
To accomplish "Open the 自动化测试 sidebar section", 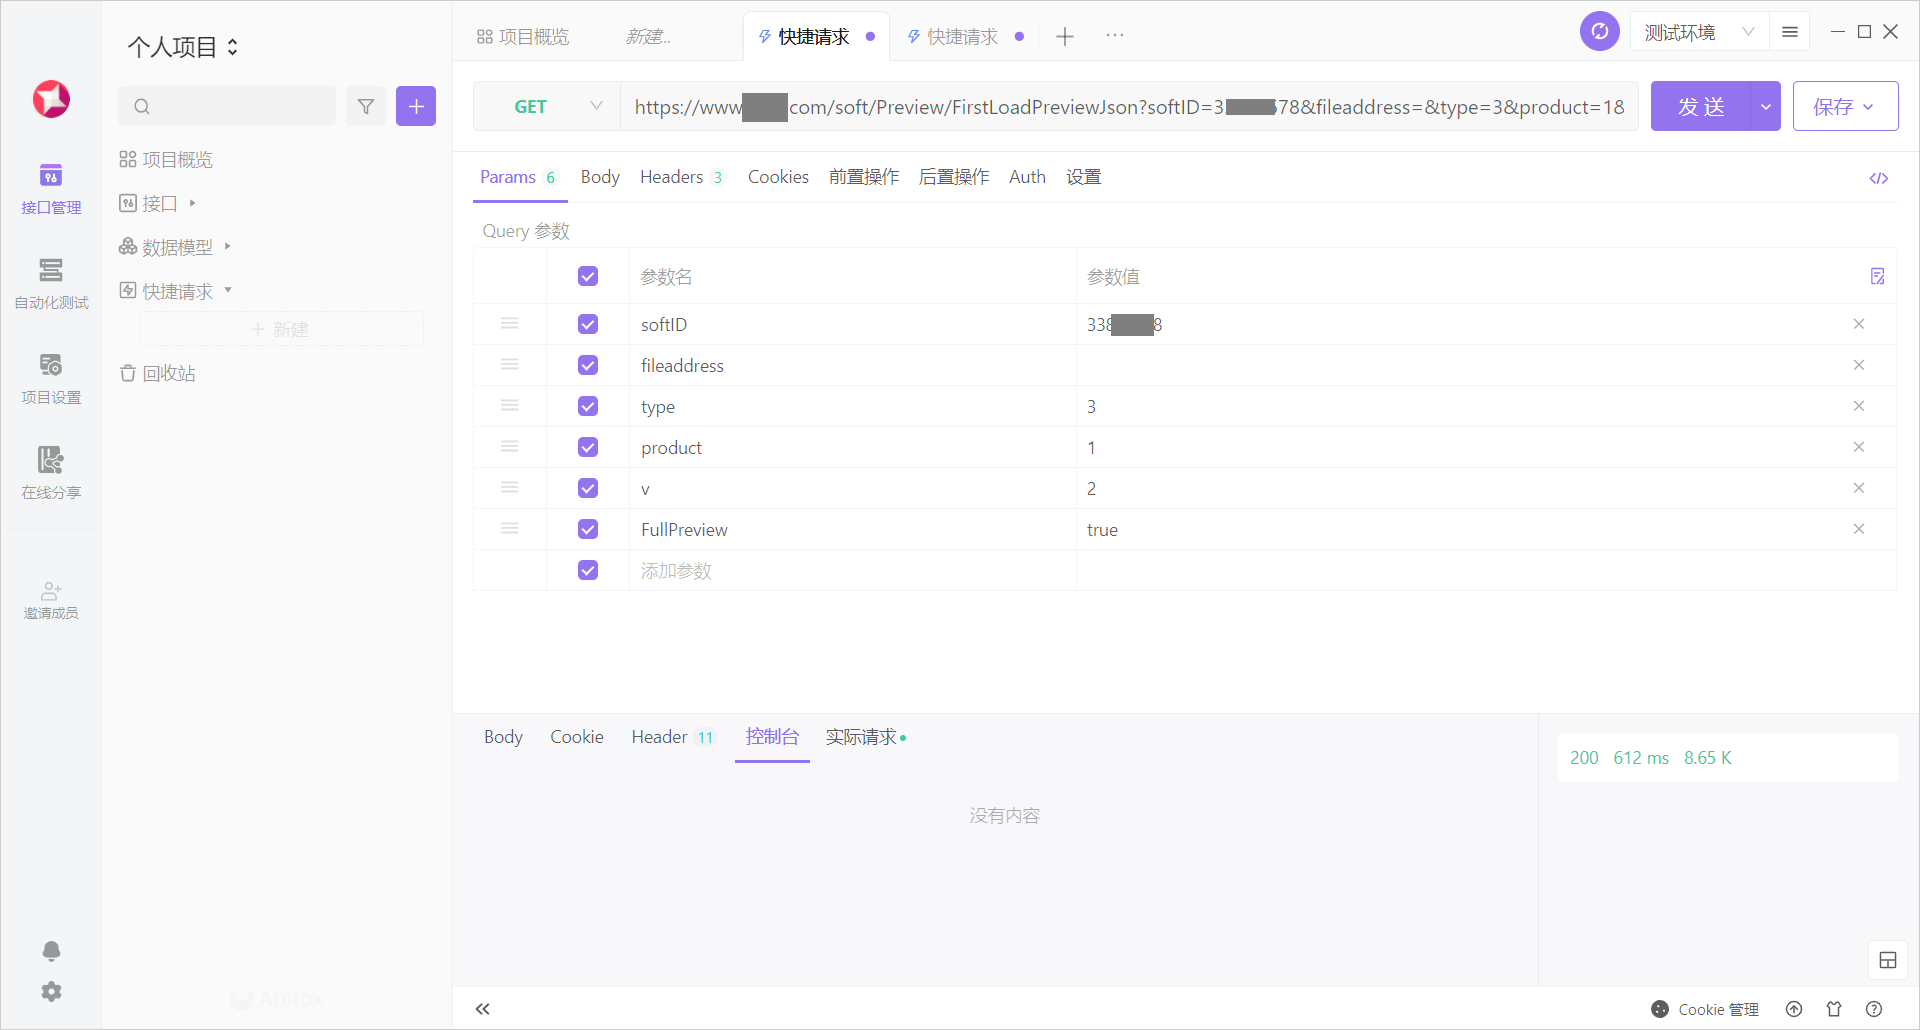I will click(x=51, y=282).
